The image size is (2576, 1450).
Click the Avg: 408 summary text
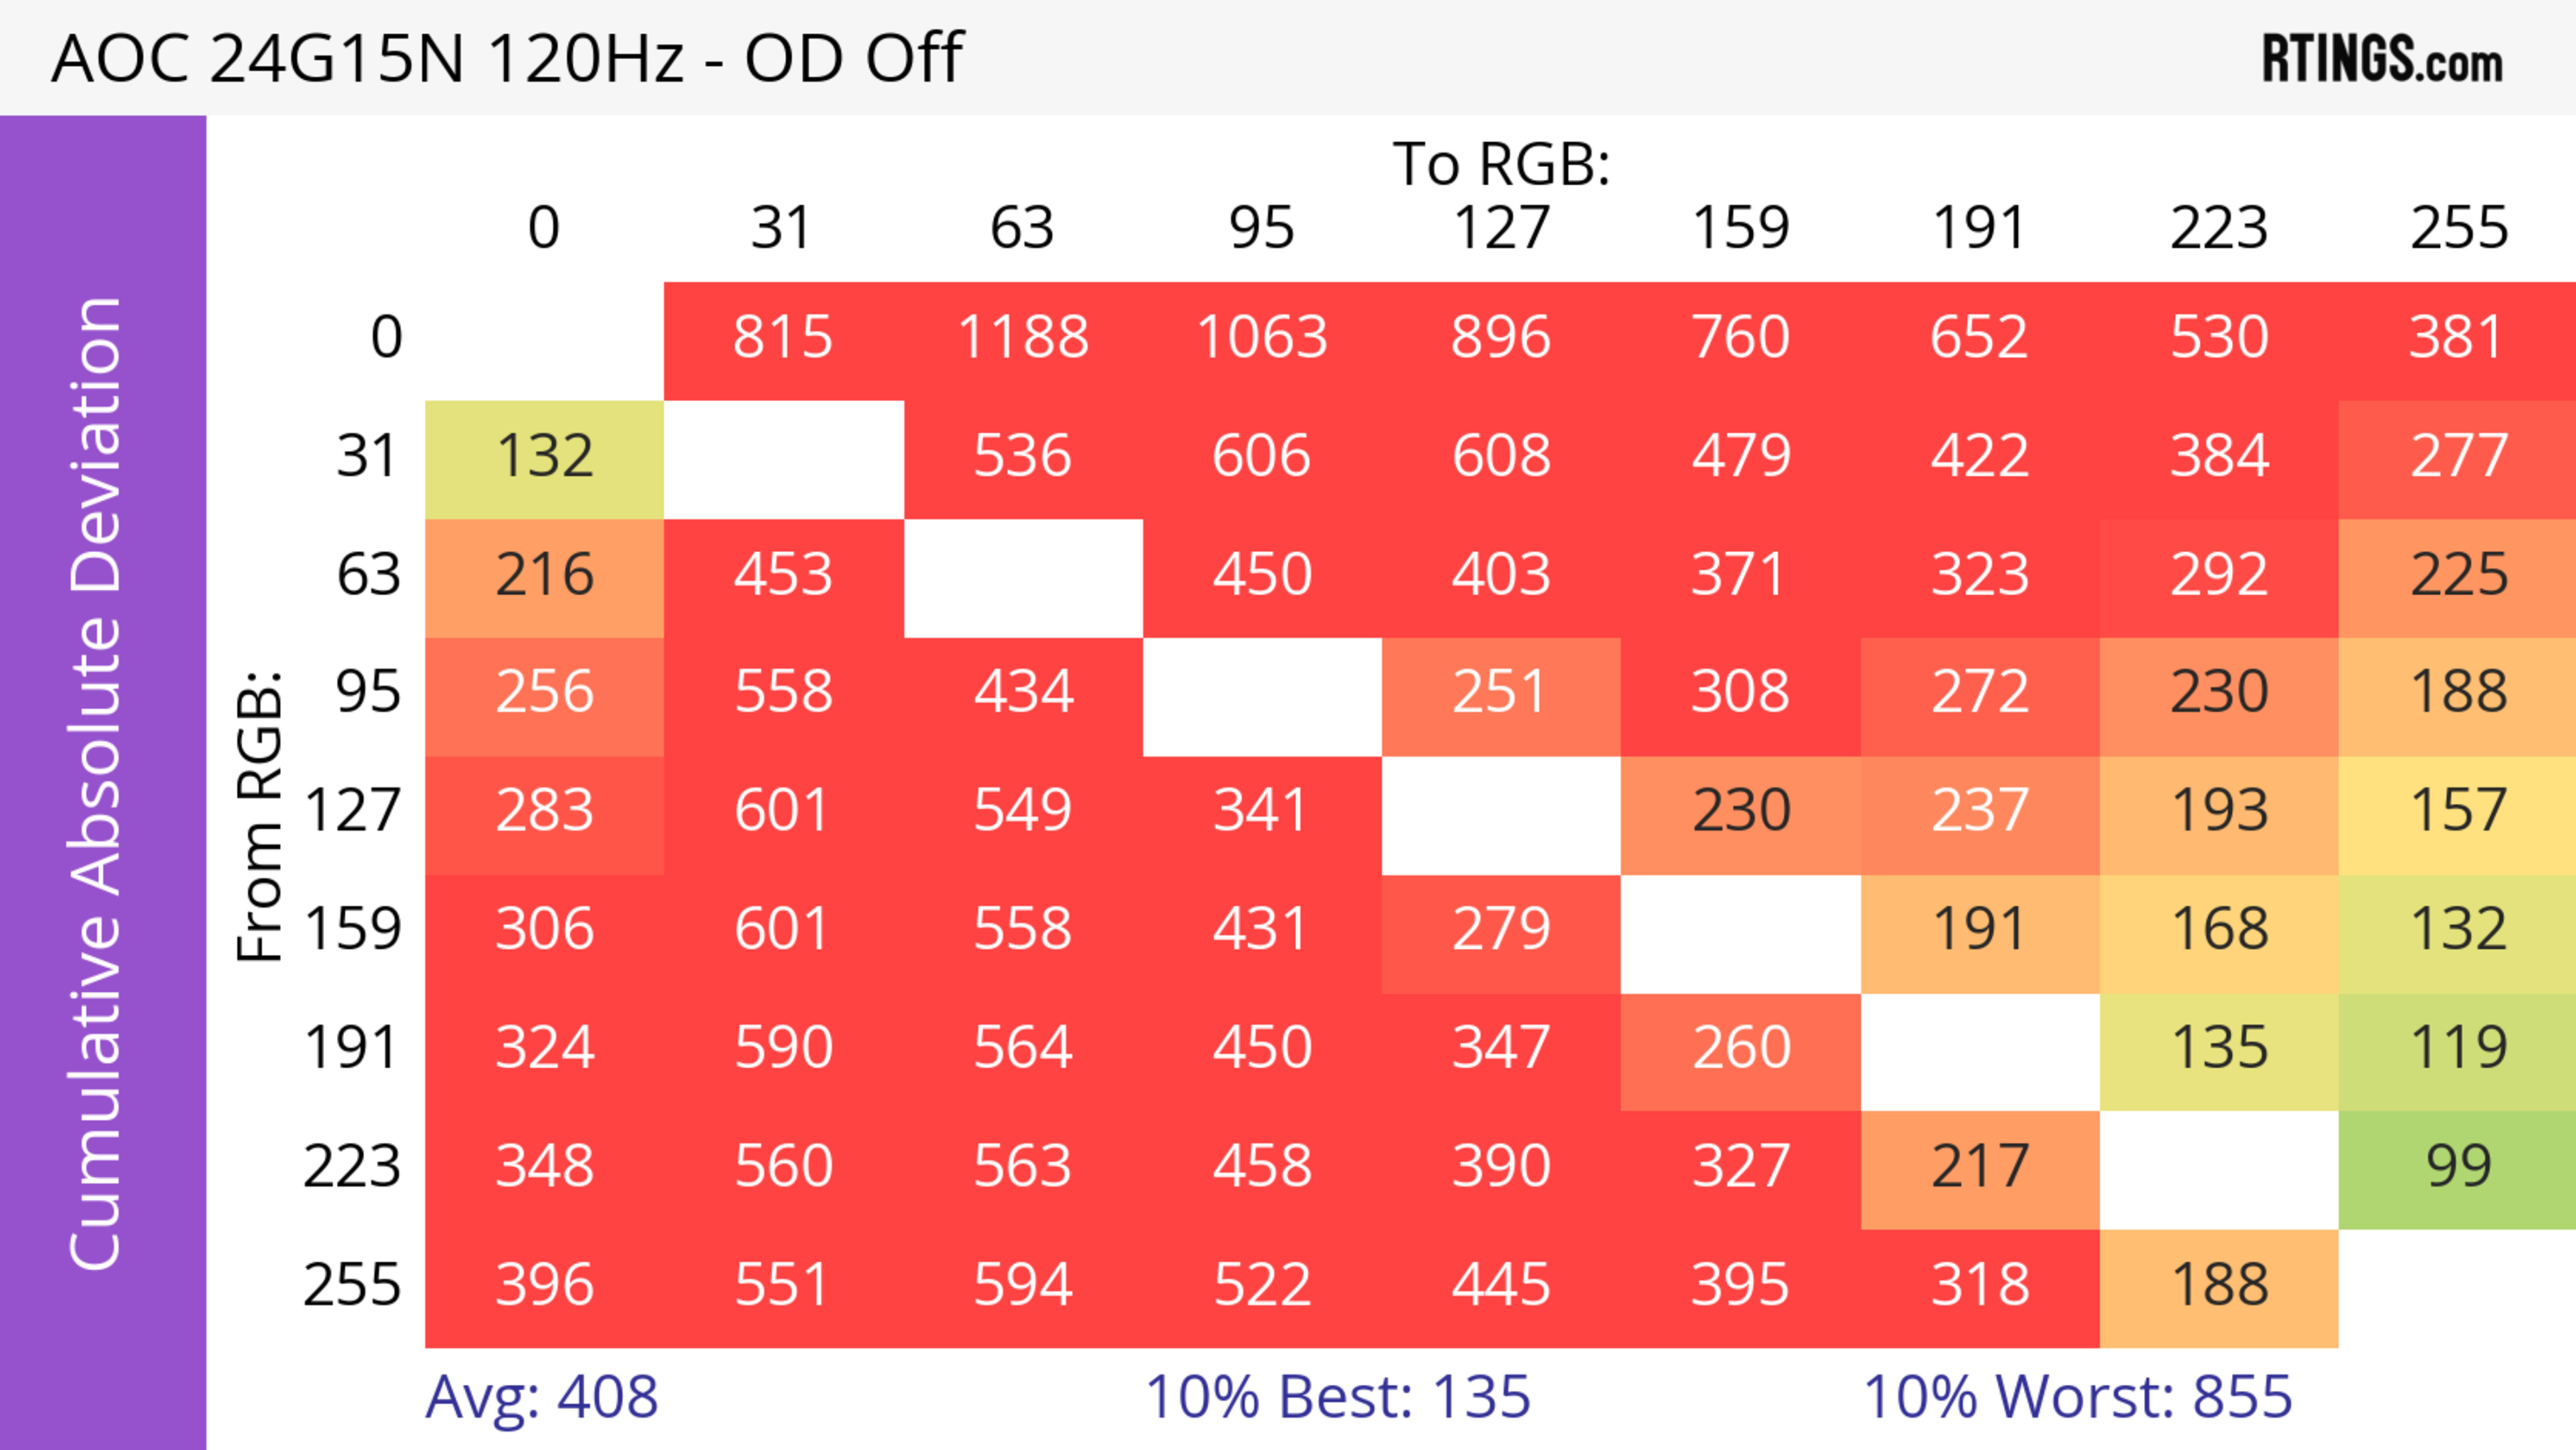[x=541, y=1397]
